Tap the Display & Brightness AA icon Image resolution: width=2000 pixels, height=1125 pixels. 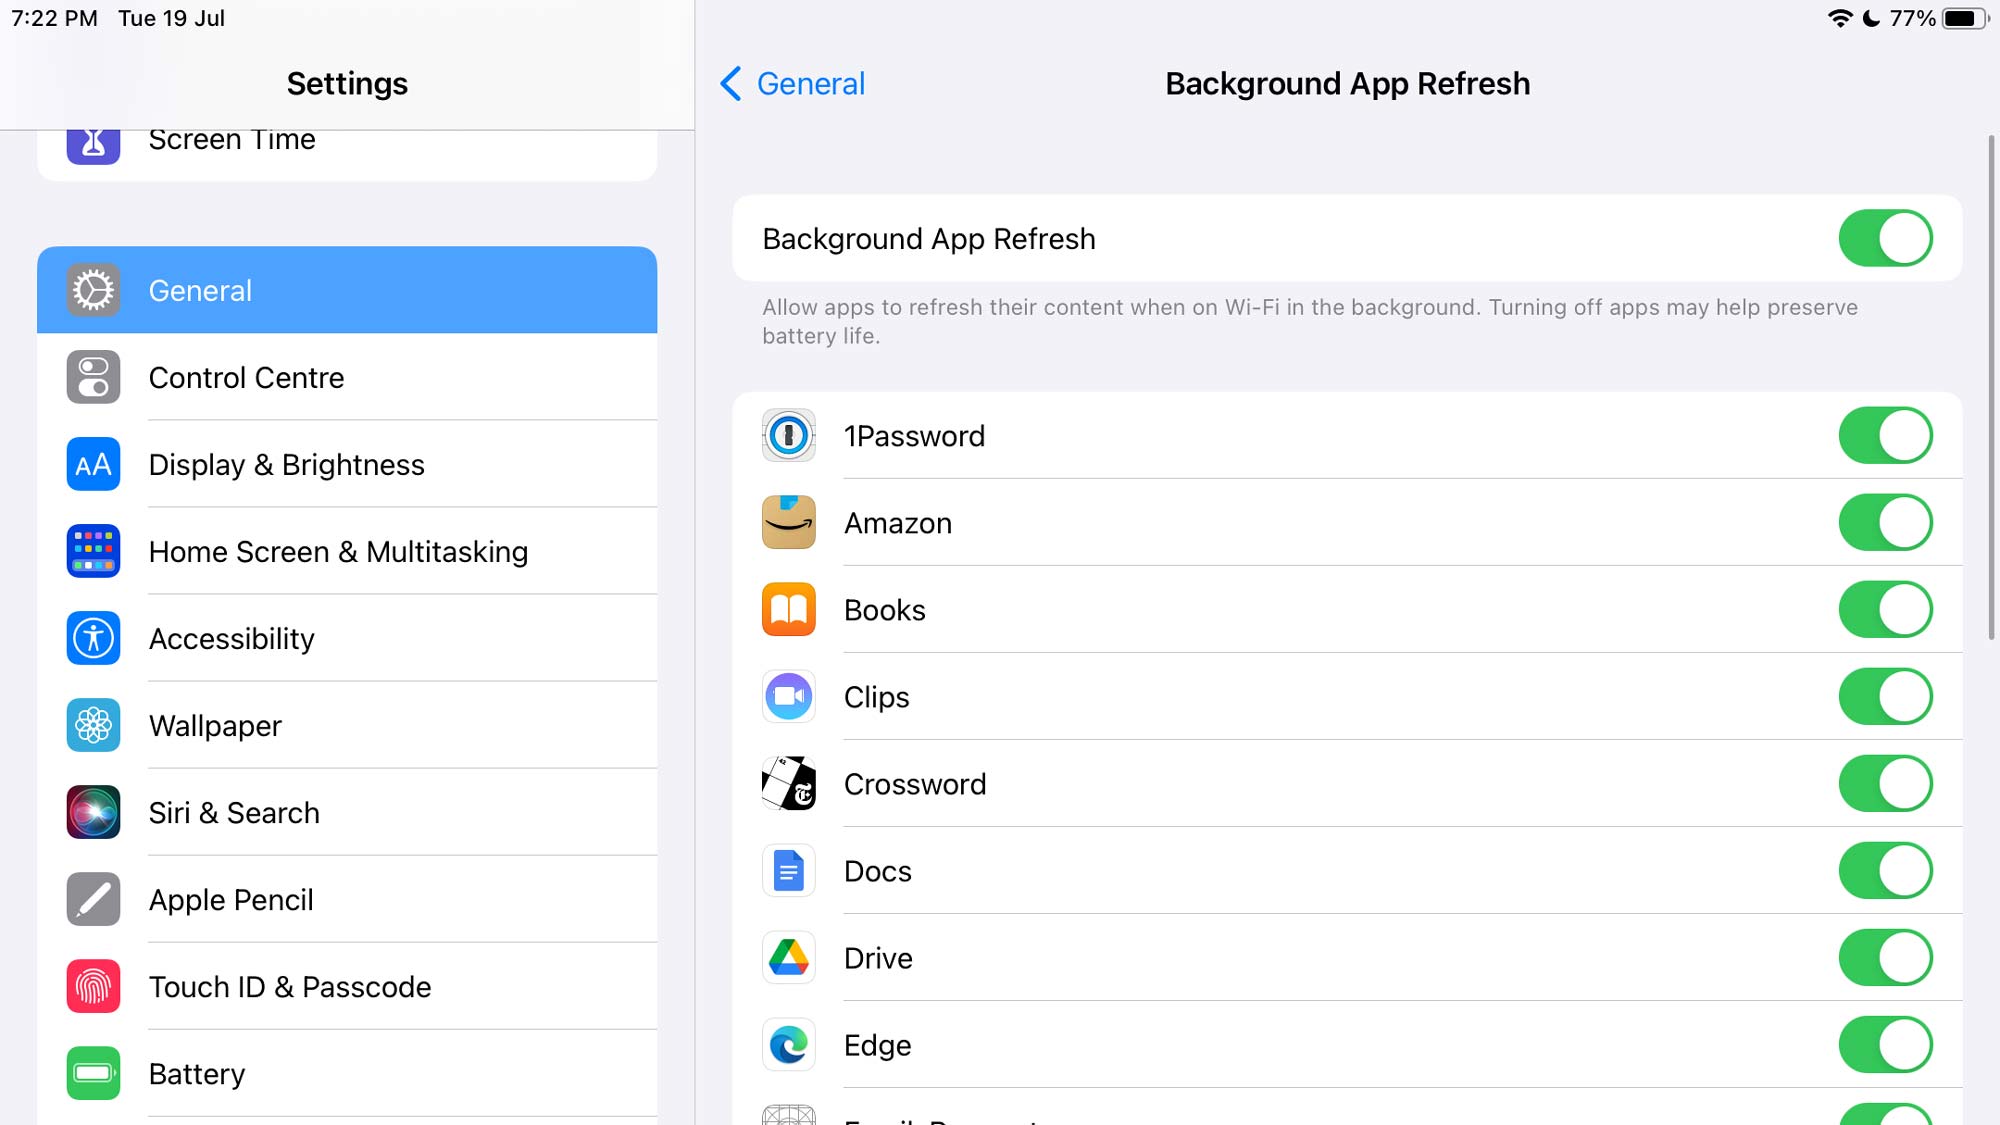[93, 464]
